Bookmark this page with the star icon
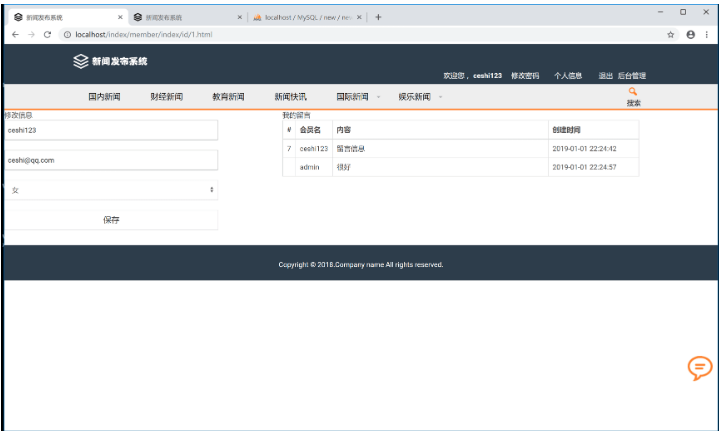Viewport: 719px width, 431px height. pos(671,34)
